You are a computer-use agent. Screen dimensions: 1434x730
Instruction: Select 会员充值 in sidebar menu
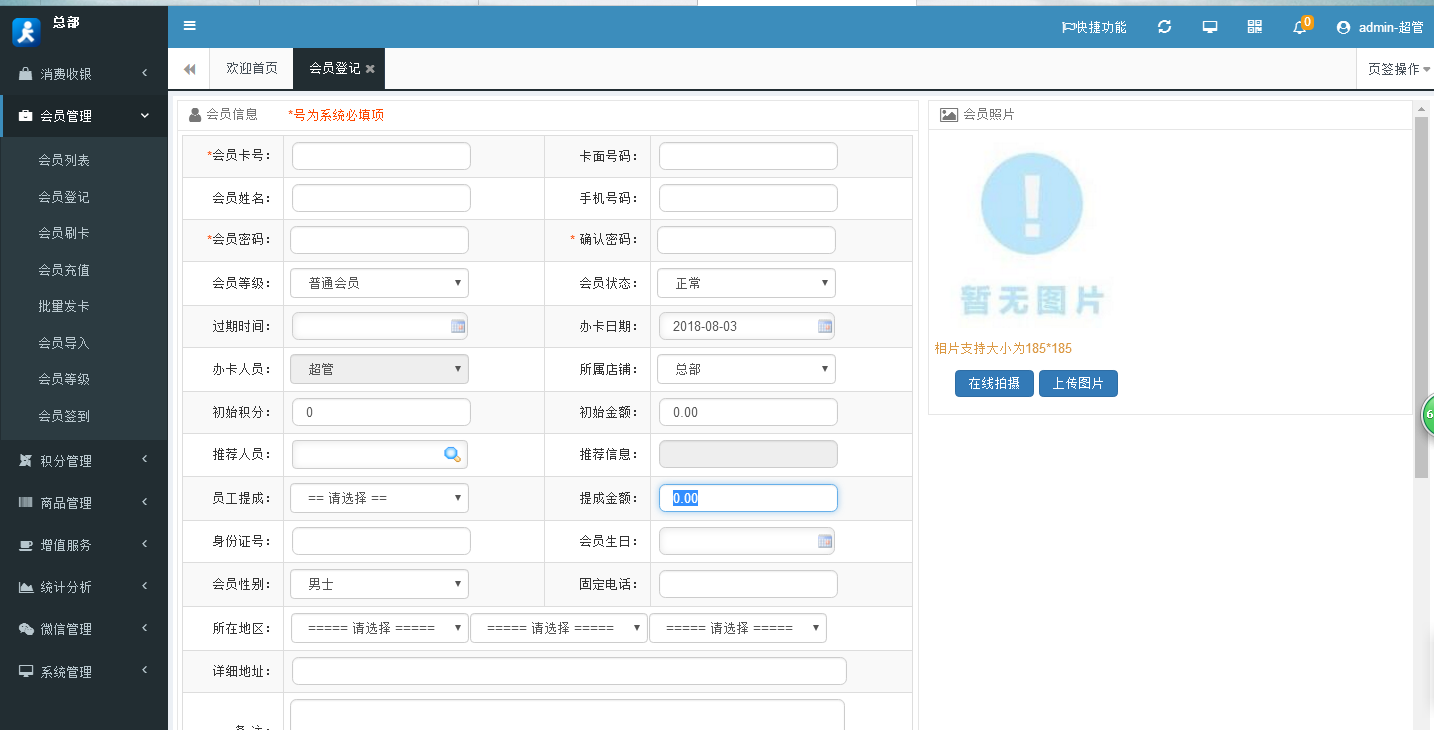pyautogui.click(x=64, y=270)
